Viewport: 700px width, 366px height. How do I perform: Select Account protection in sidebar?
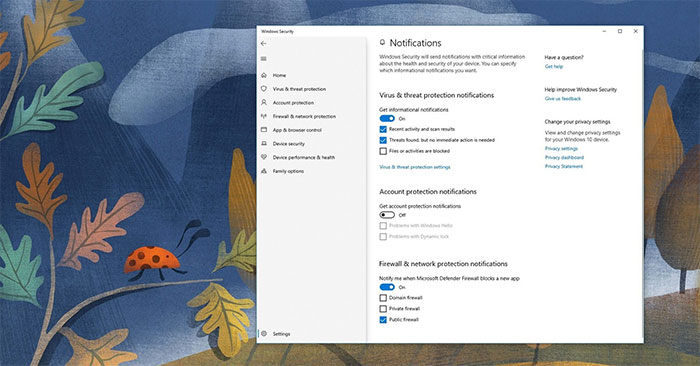pyautogui.click(x=293, y=103)
